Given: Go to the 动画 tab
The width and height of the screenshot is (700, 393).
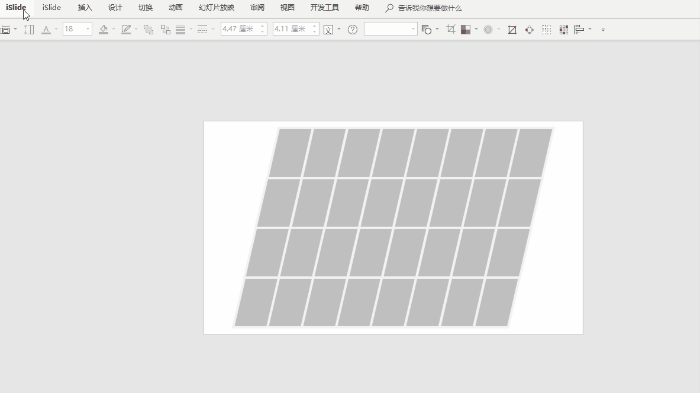Looking at the screenshot, I should (175, 8).
